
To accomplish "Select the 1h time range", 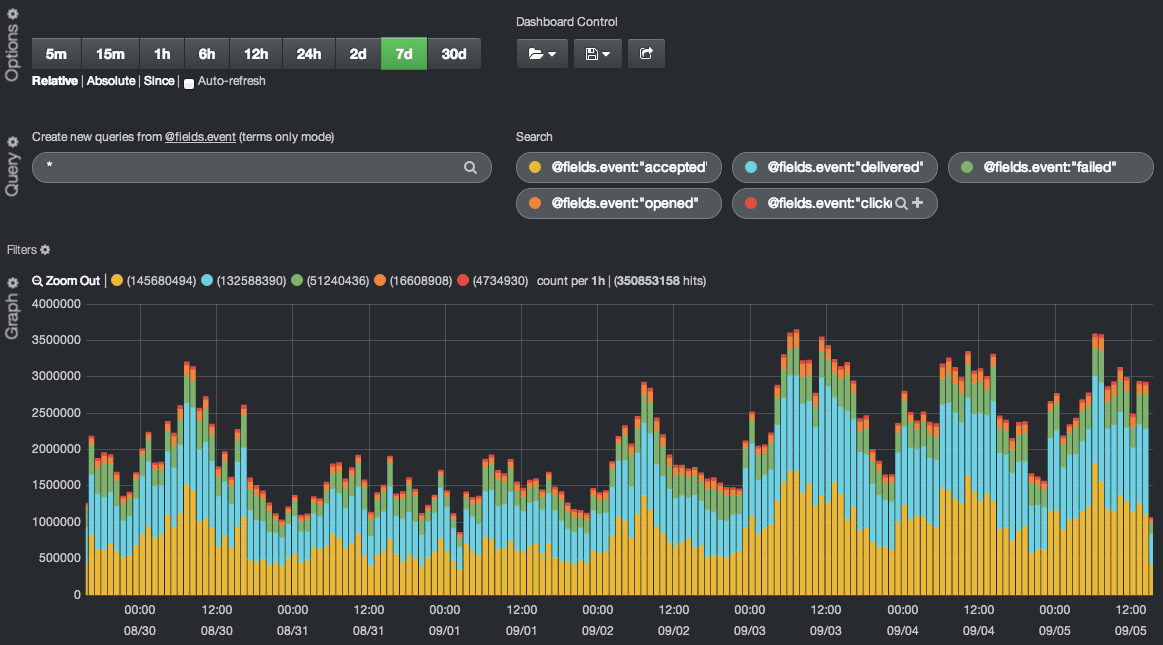I will coord(162,53).
